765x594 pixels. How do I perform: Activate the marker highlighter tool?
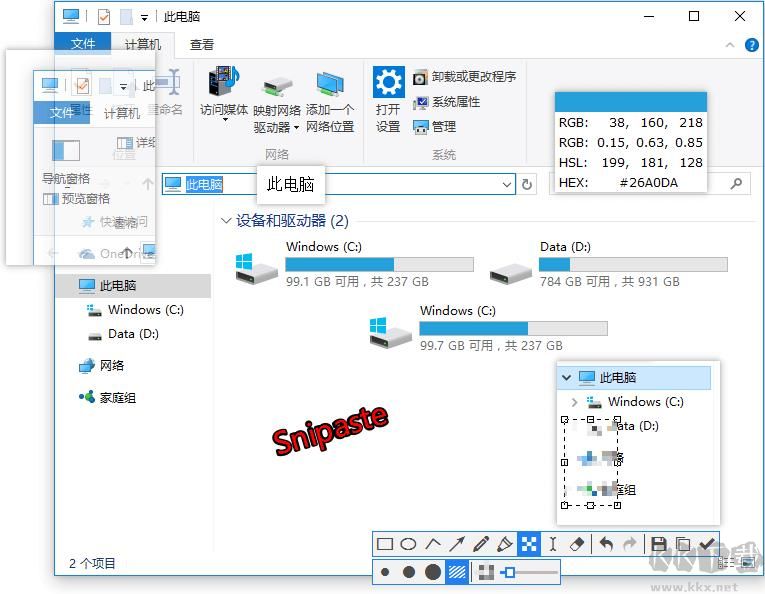point(504,544)
